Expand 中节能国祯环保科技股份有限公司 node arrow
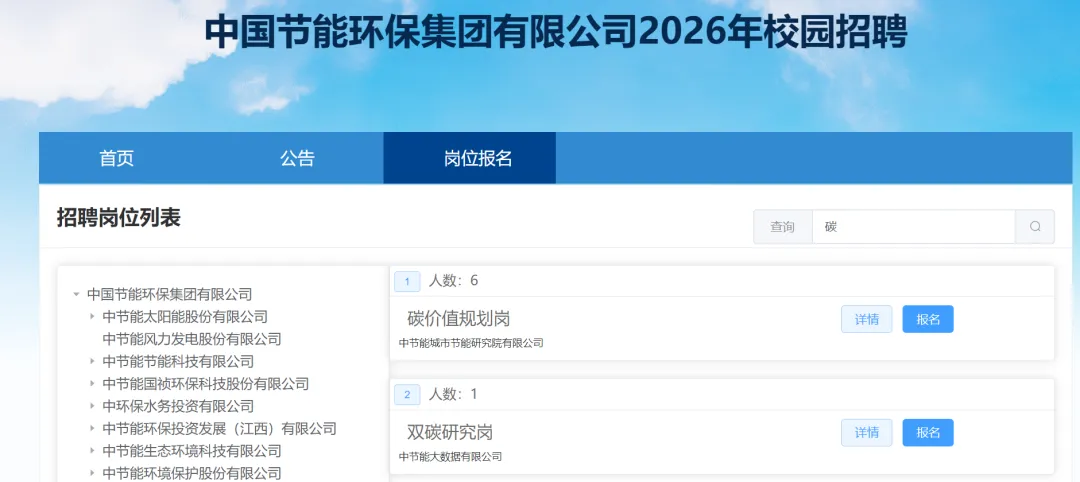Image resolution: width=1080 pixels, height=482 pixels. (x=92, y=384)
